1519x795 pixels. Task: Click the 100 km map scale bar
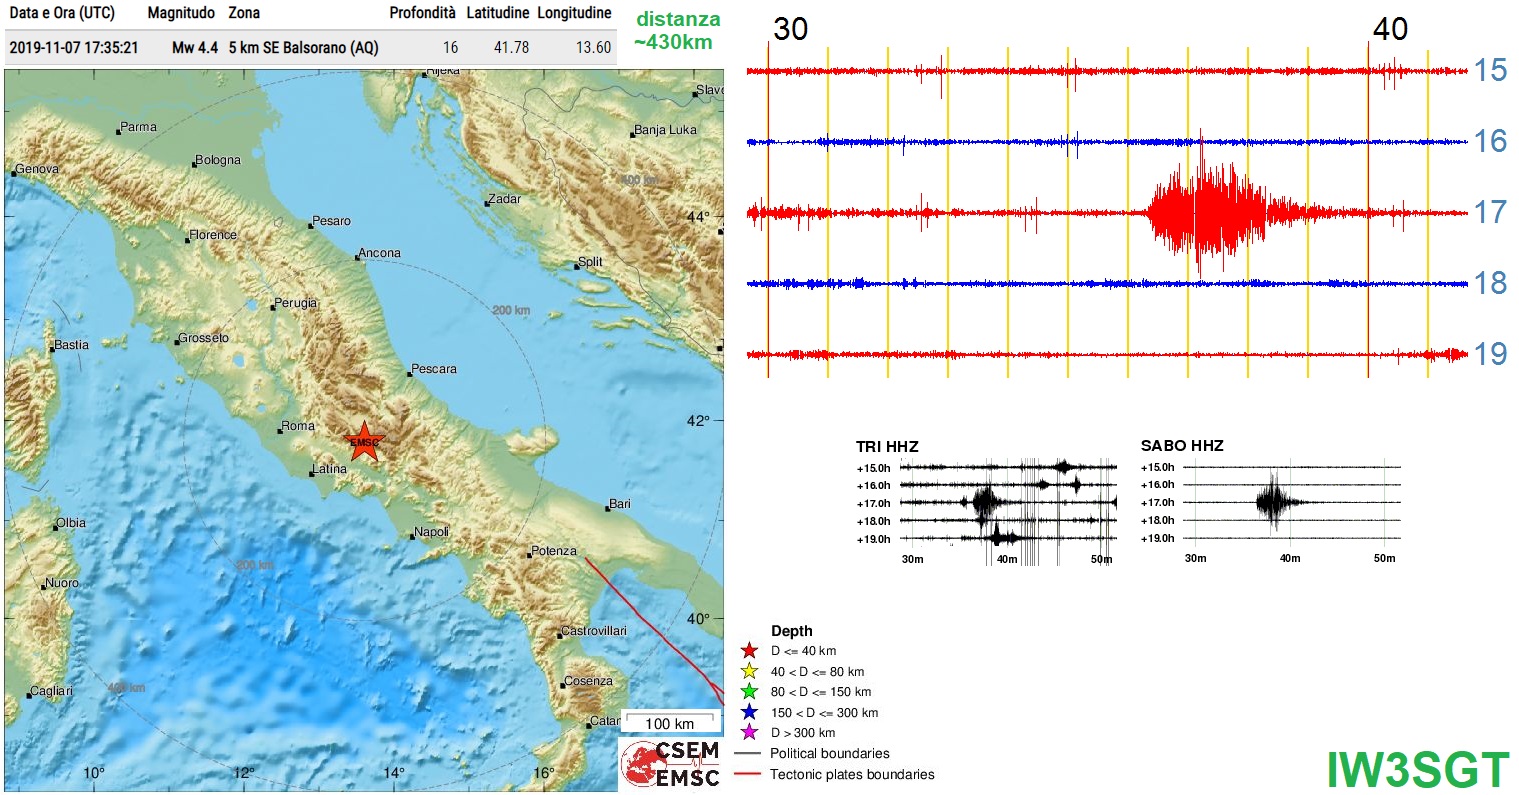pyautogui.click(x=670, y=721)
